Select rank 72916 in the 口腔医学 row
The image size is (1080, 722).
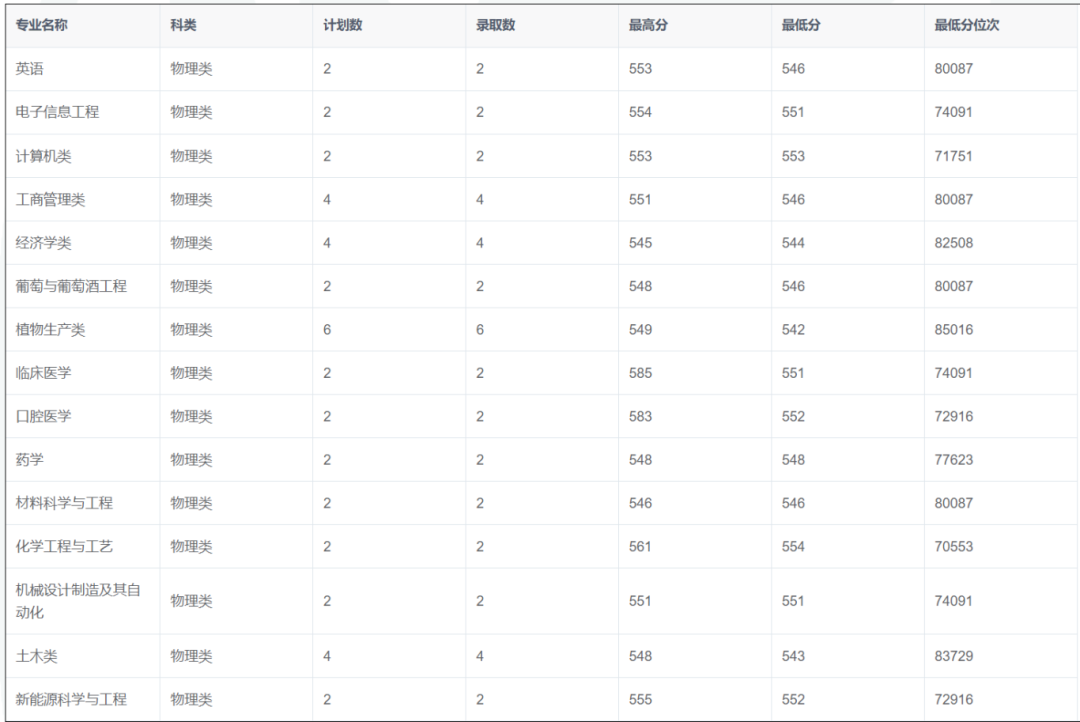(954, 416)
